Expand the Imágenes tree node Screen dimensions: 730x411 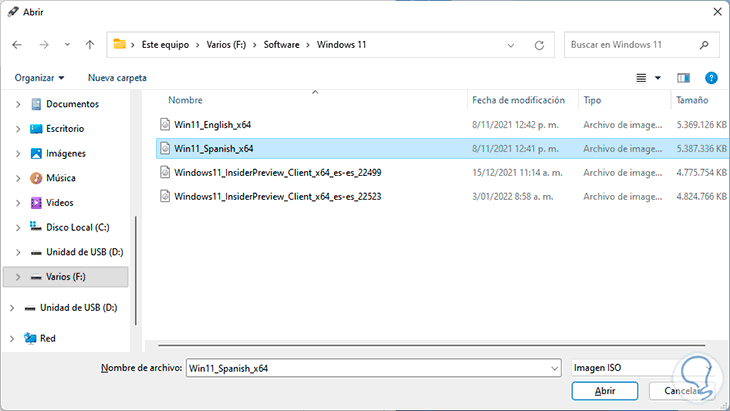click(x=18, y=154)
